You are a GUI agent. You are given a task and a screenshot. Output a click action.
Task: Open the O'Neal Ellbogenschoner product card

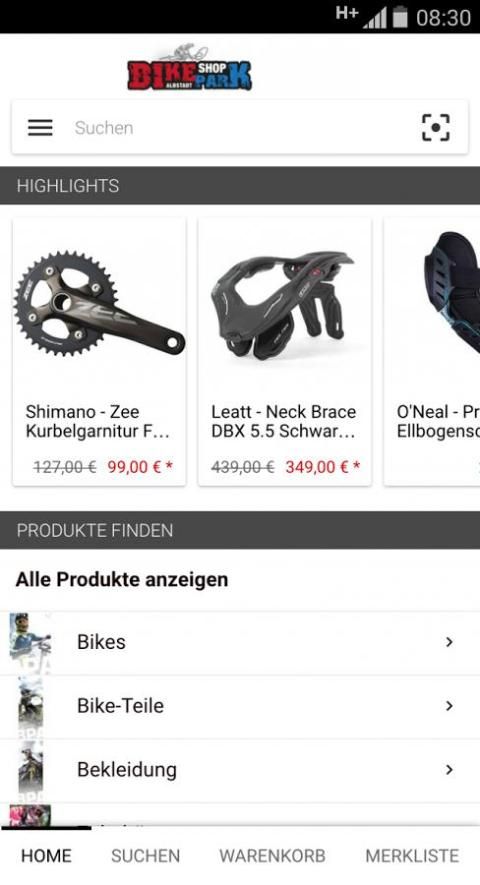432,352
